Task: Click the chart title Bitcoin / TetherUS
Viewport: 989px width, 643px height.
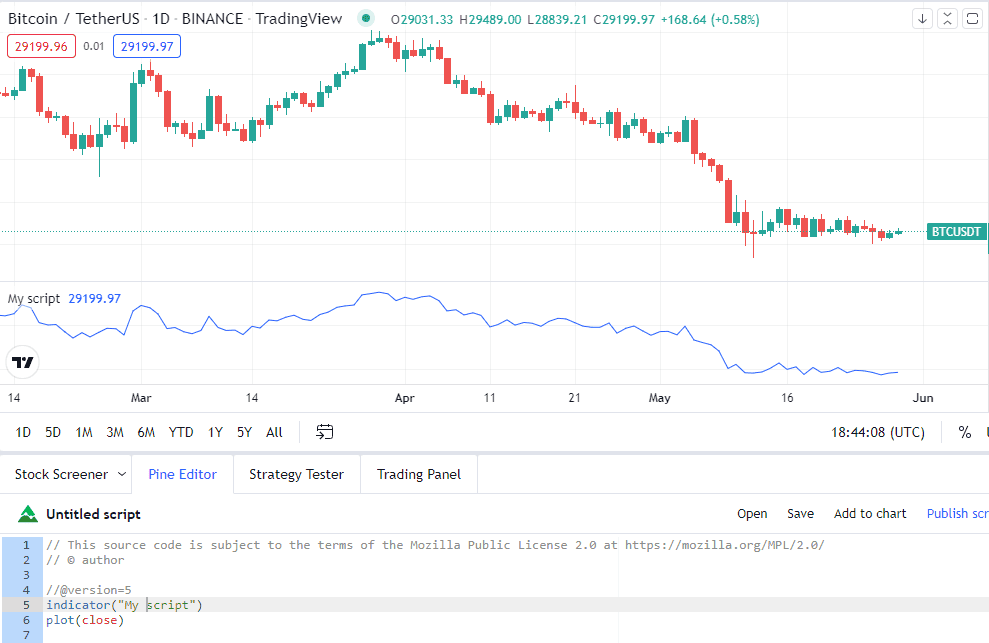Action: click(x=73, y=19)
